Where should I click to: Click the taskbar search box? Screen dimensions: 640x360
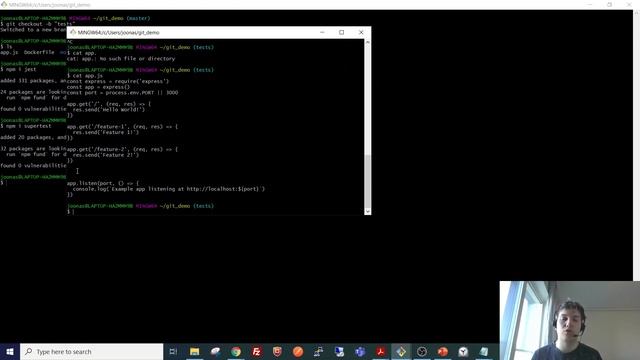[x=91, y=351]
